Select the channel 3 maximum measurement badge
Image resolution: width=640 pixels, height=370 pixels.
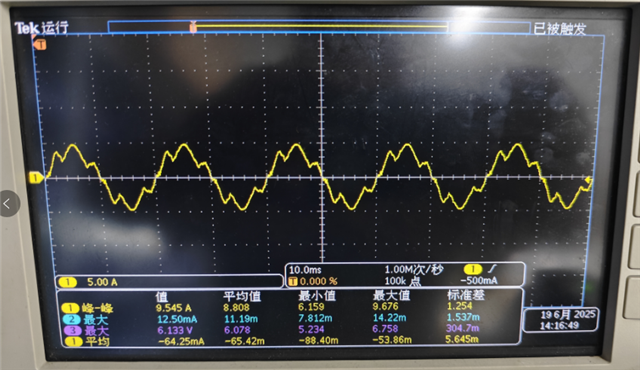[73, 330]
